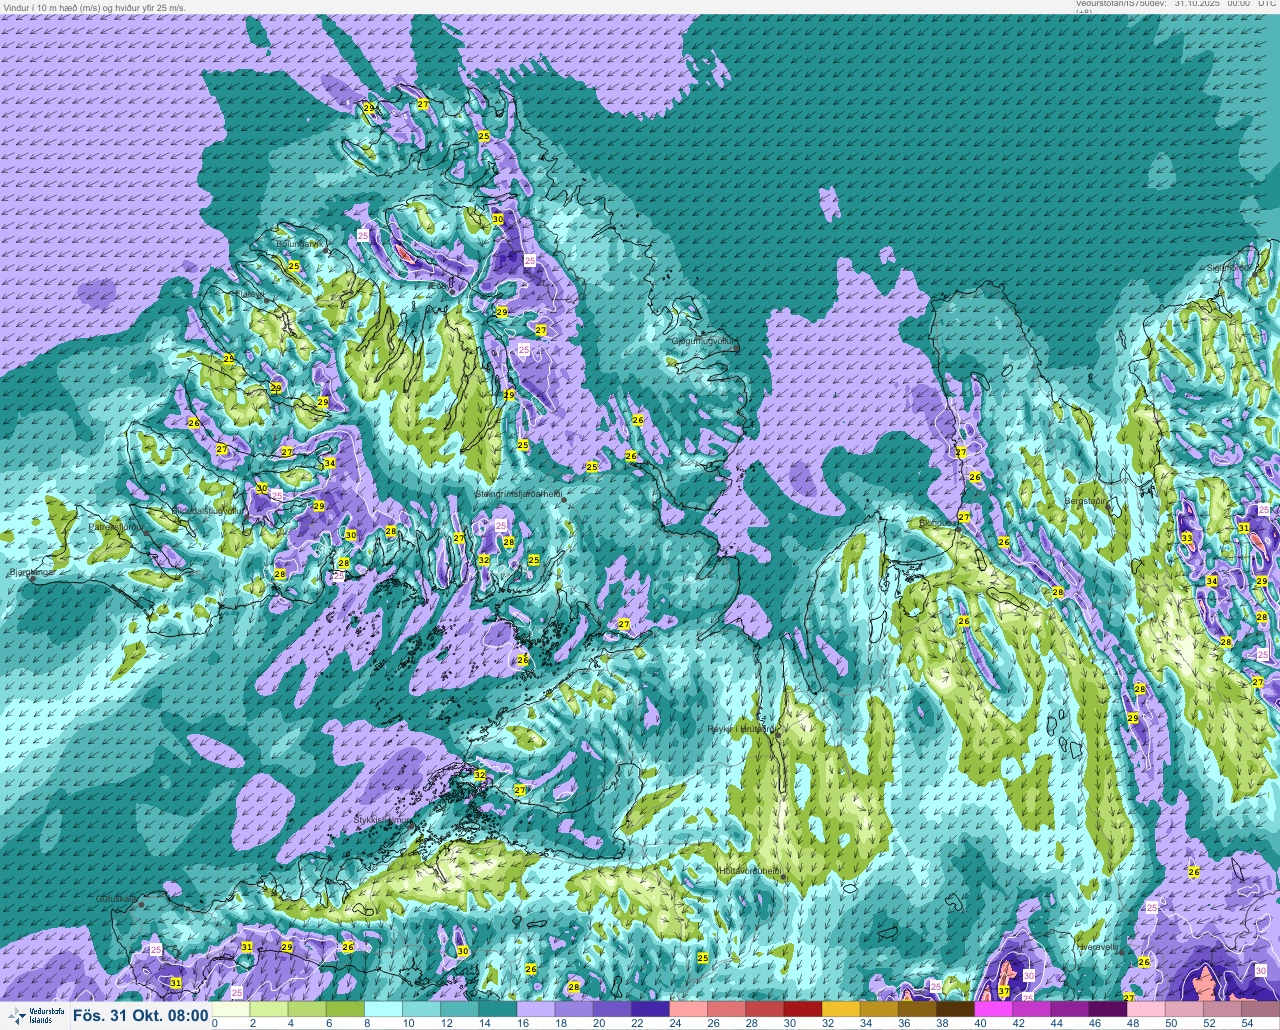Select the 22–24 m/s deep purple legend swatch
This screenshot has height=1030, width=1280.
coord(652,1010)
